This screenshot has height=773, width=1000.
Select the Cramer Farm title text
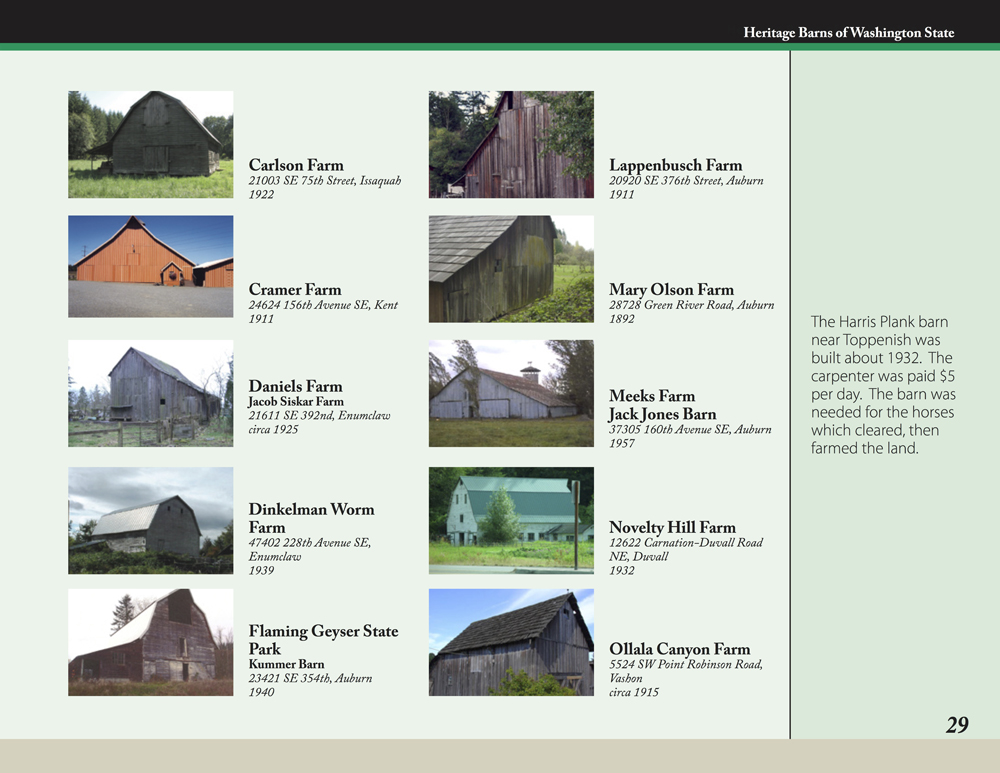pos(295,290)
